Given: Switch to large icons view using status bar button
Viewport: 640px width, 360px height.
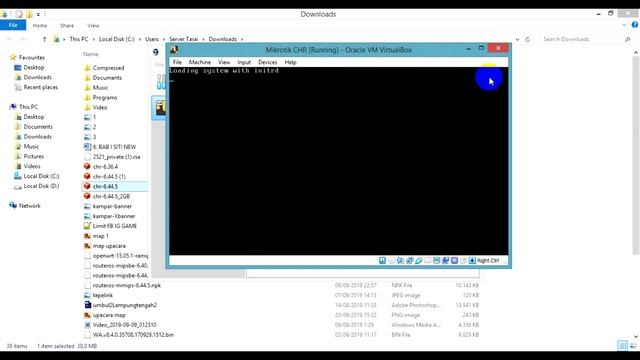Looking at the screenshot, I should [x=633, y=346].
